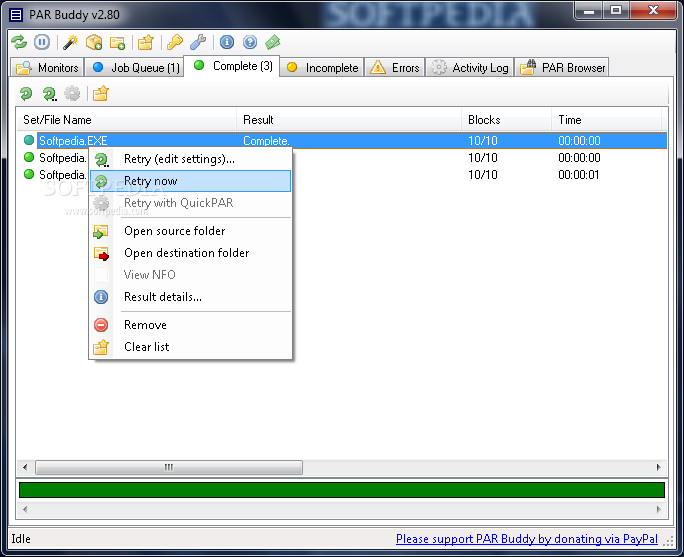Click the lower scrollbar left arrow
The image size is (684, 557).
pos(25,509)
